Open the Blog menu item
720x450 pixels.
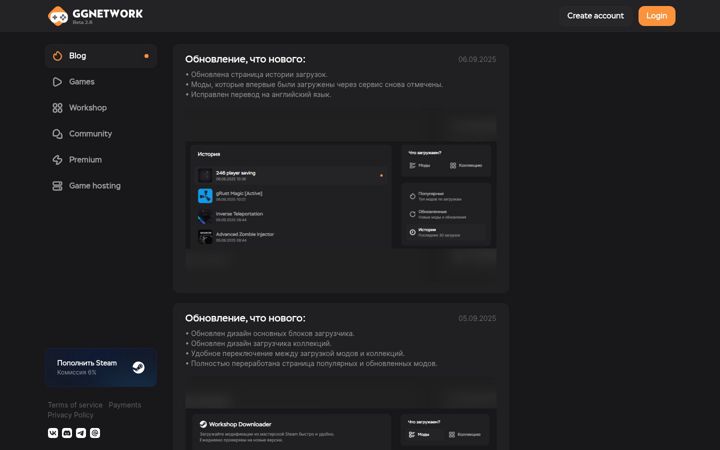tap(101, 56)
